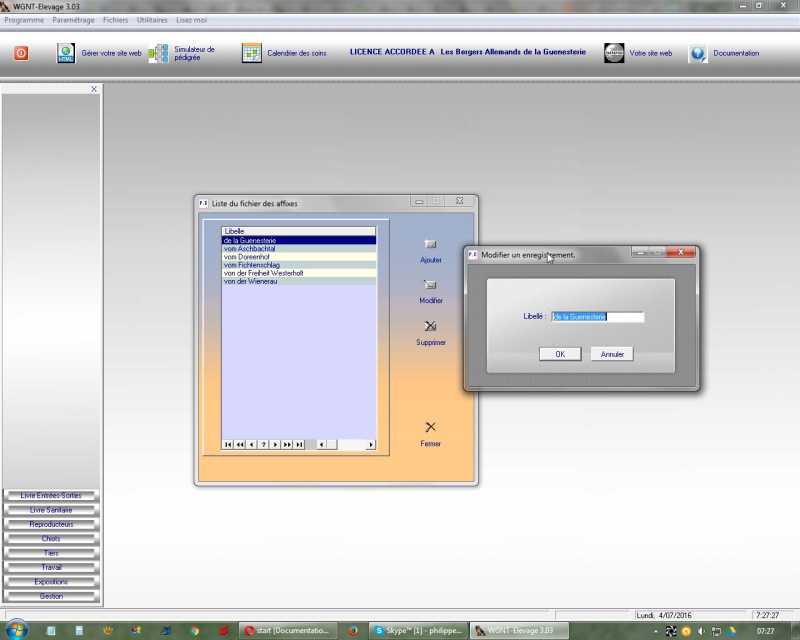
Task: Open the Utilitaires menu
Action: [x=151, y=20]
